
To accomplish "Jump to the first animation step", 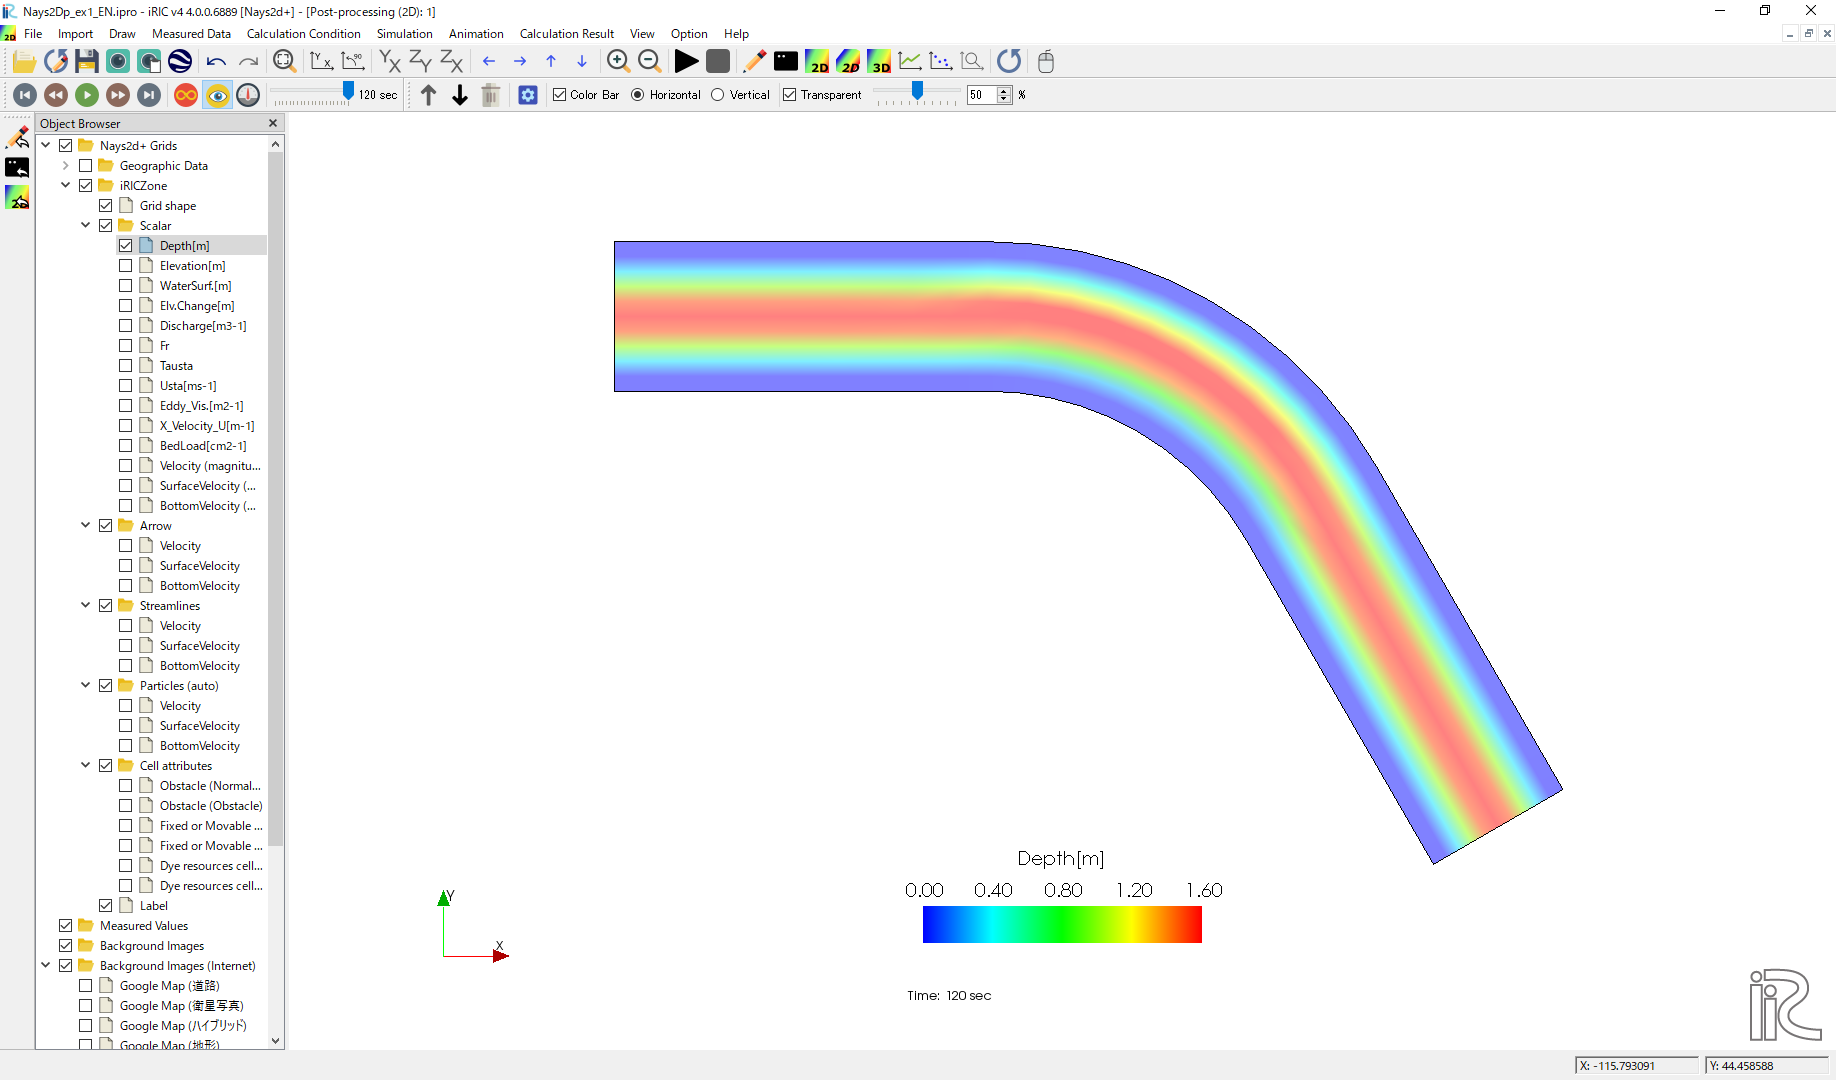I will tap(25, 95).
